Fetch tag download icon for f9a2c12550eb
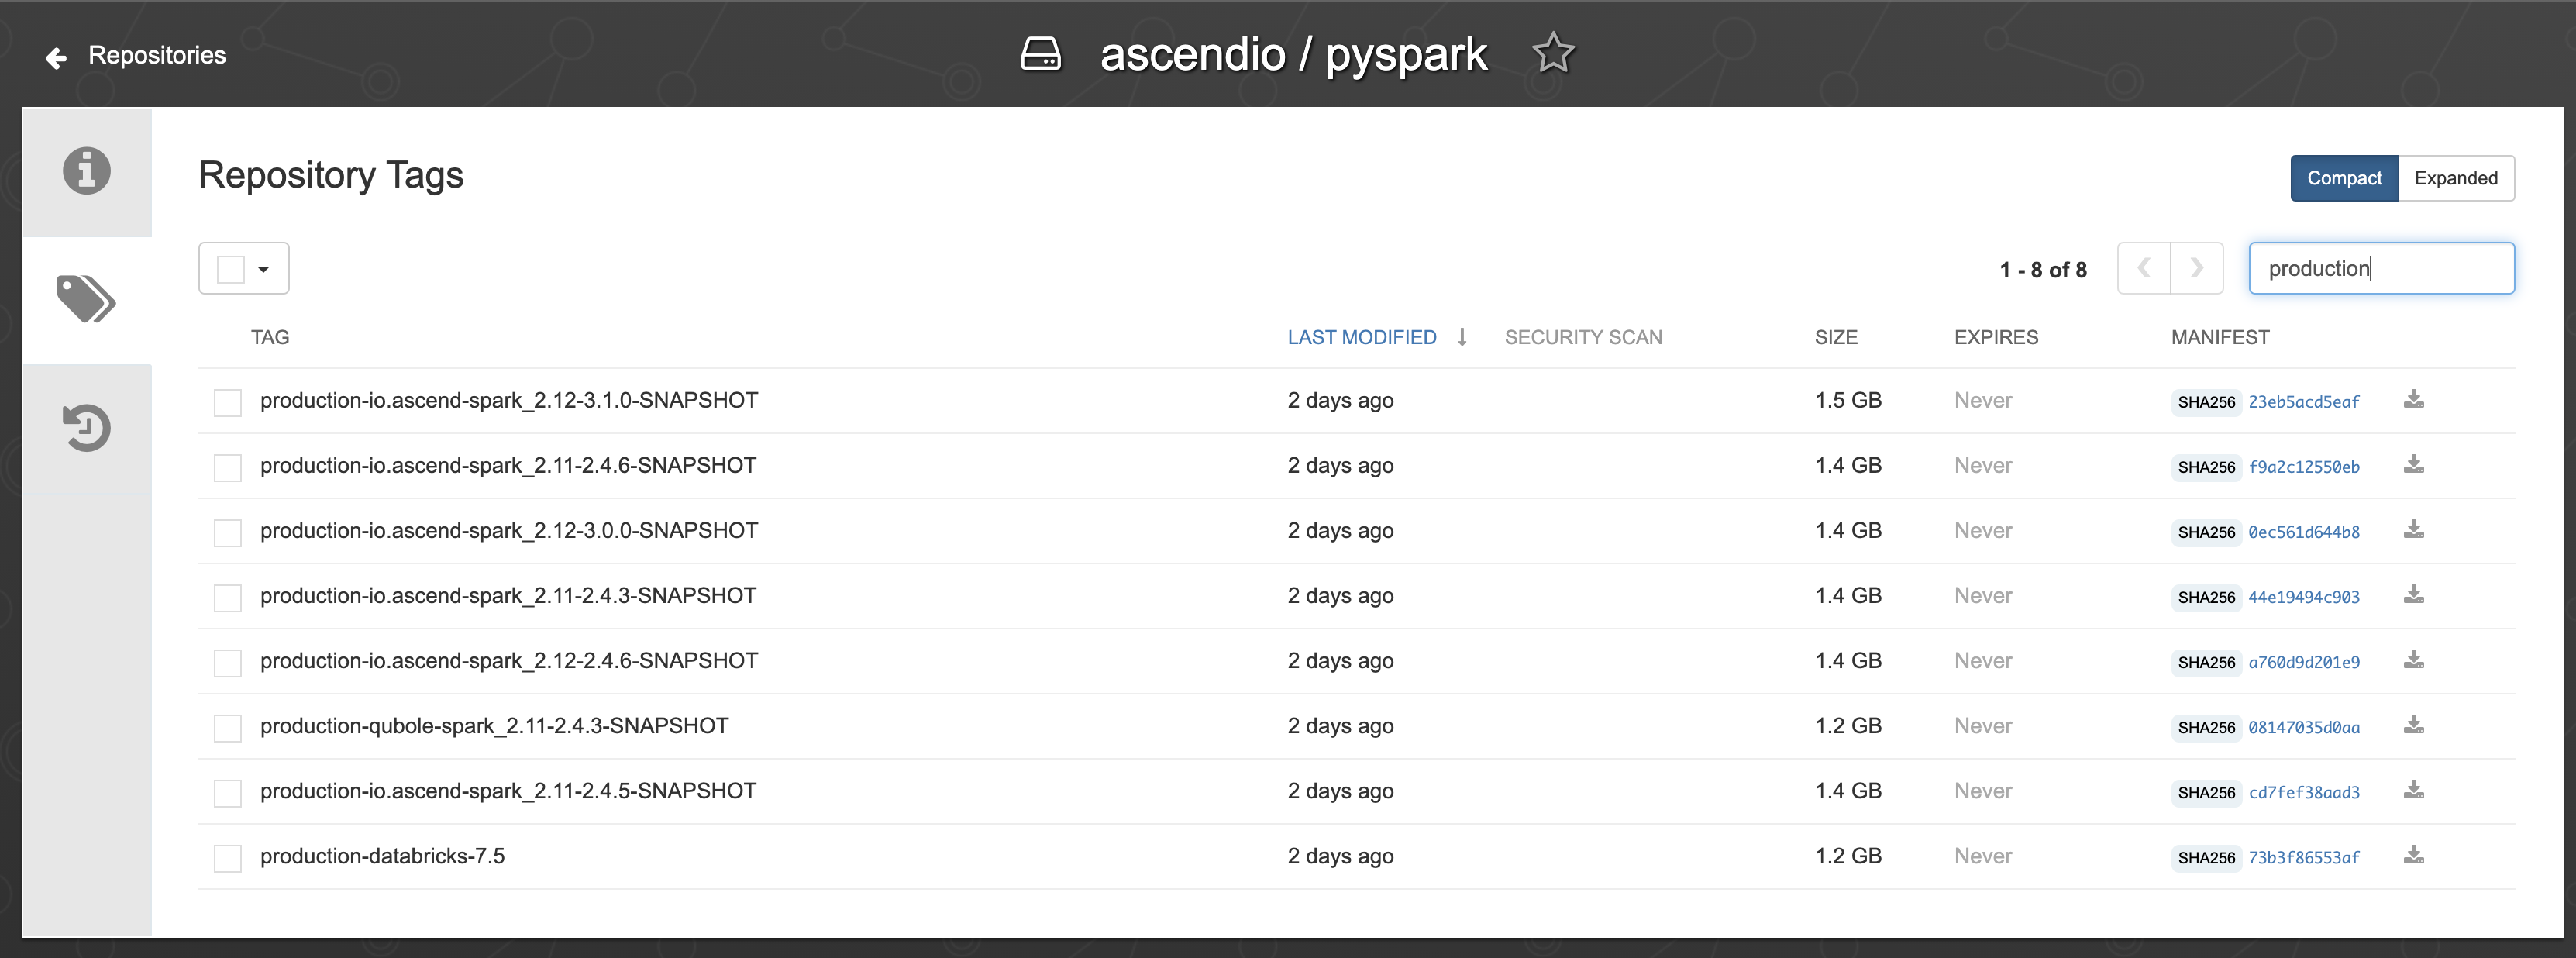 2413,465
